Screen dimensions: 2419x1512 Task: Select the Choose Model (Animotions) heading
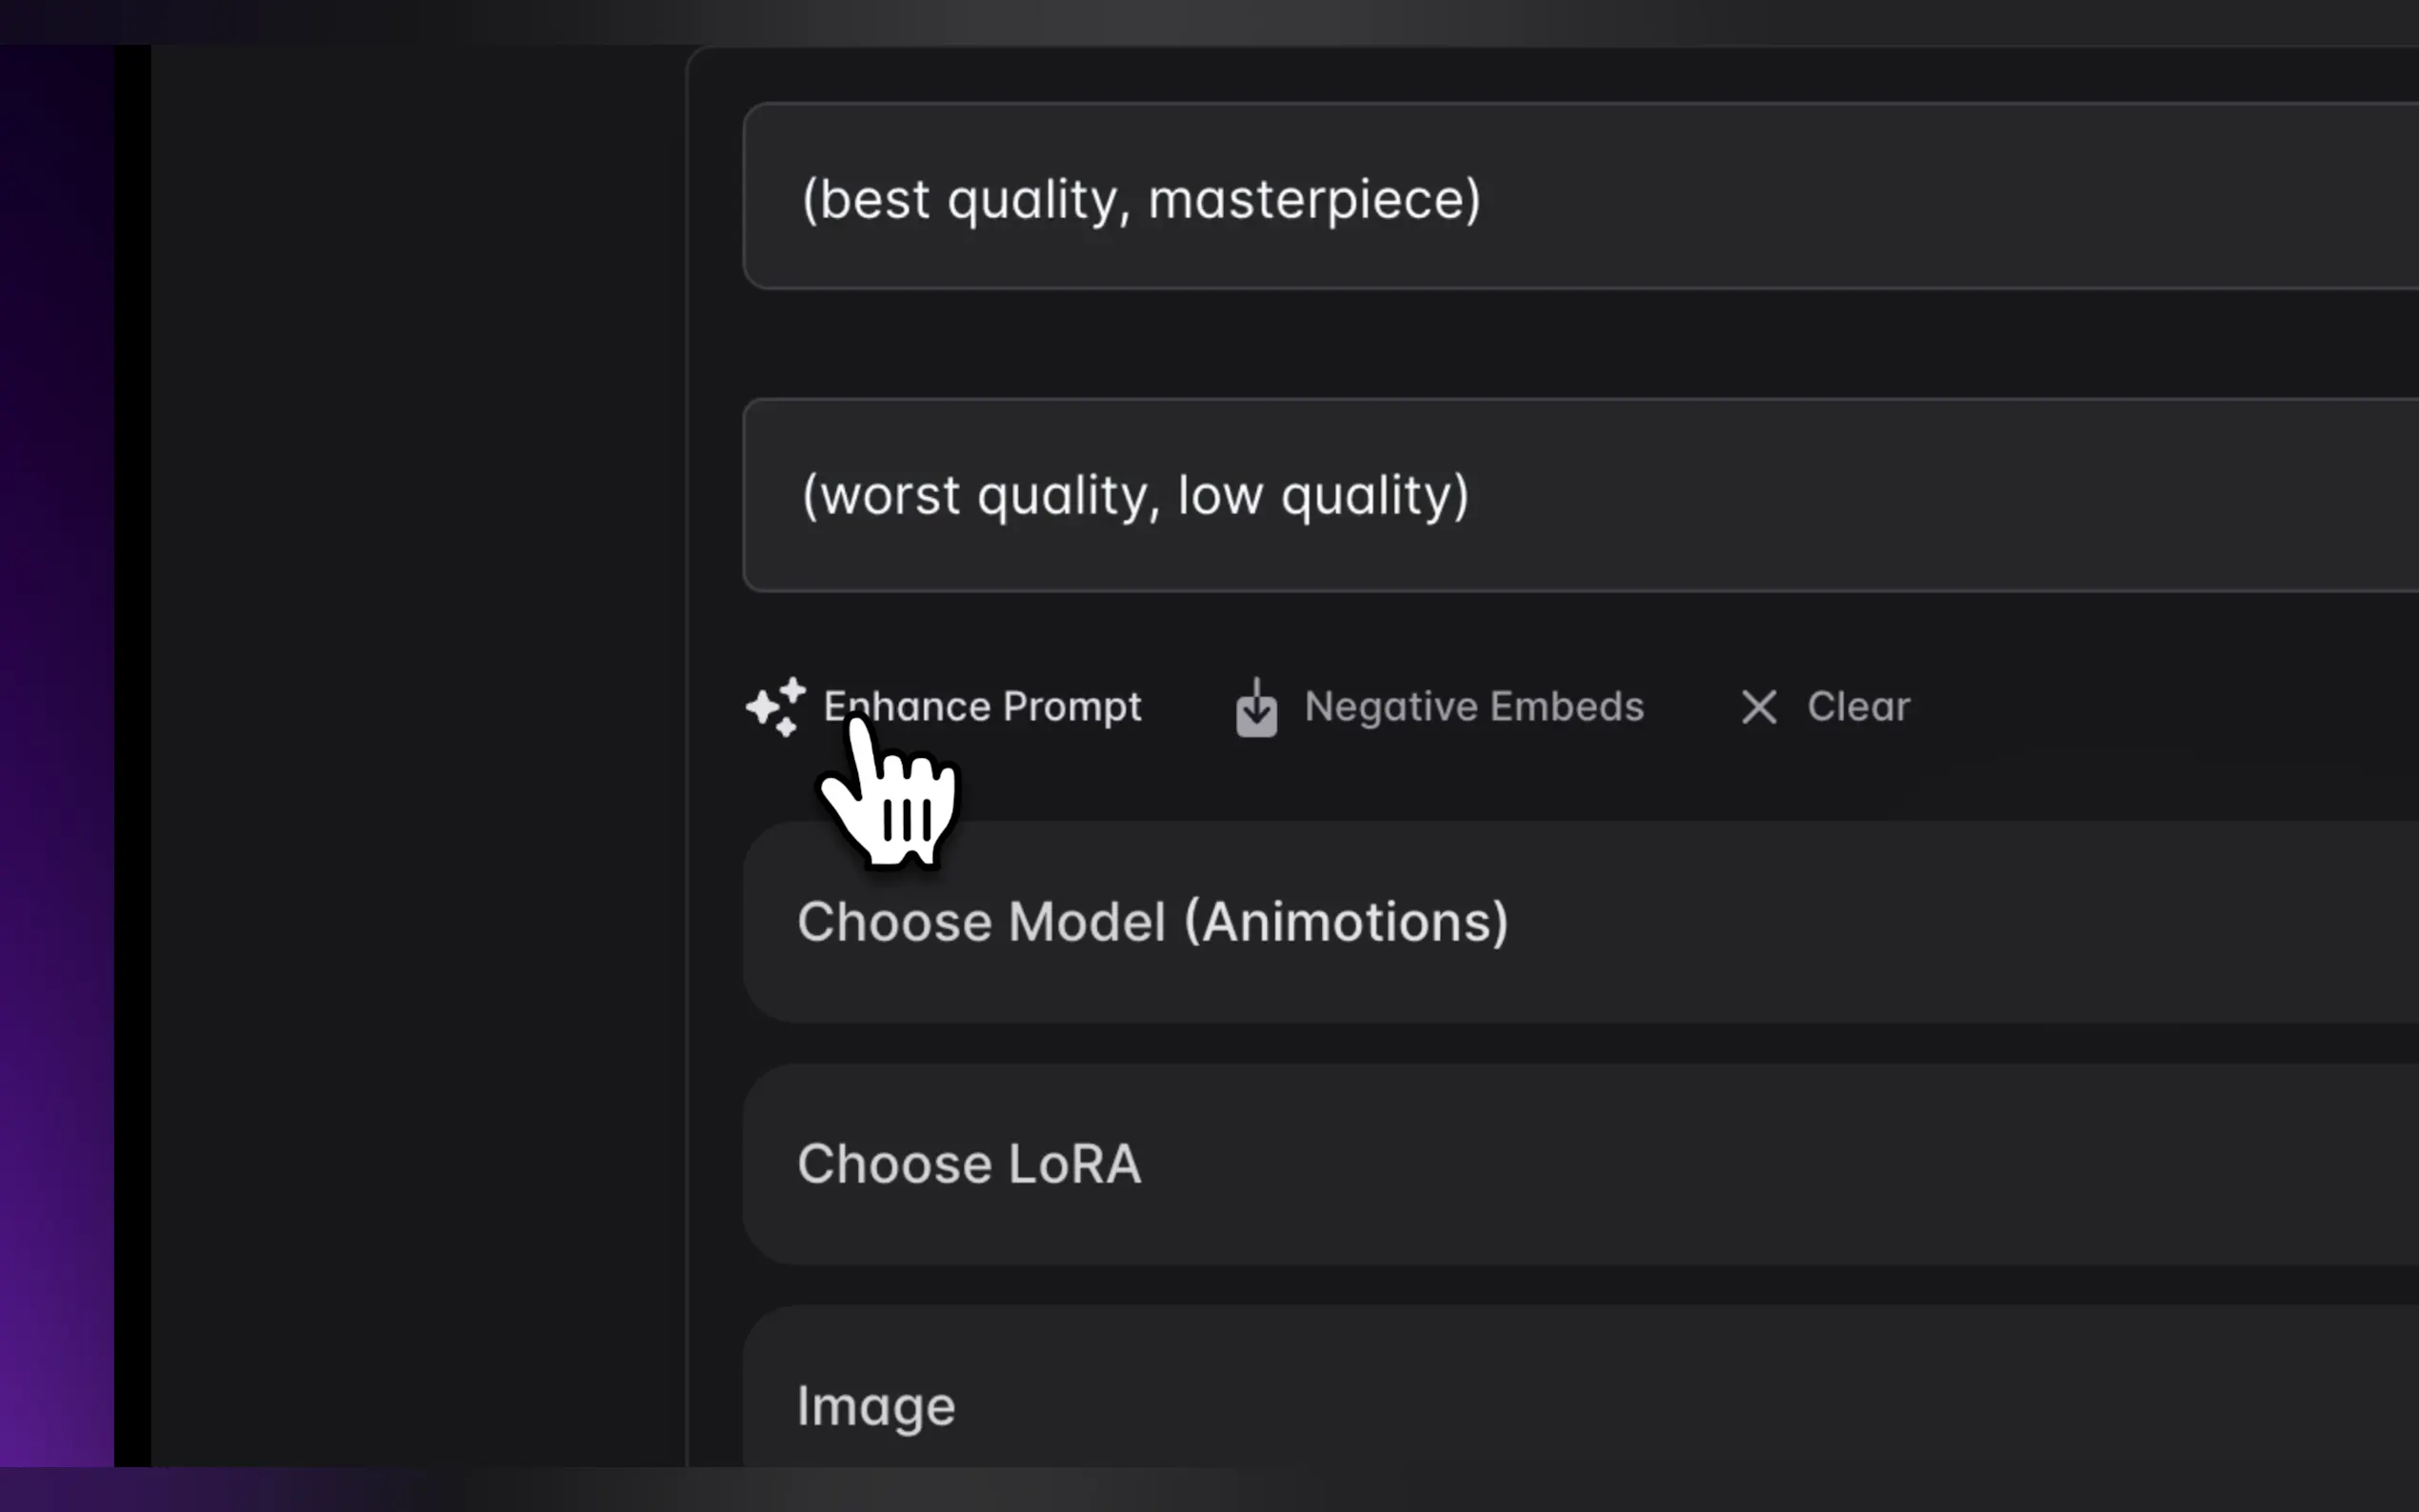tap(1152, 922)
